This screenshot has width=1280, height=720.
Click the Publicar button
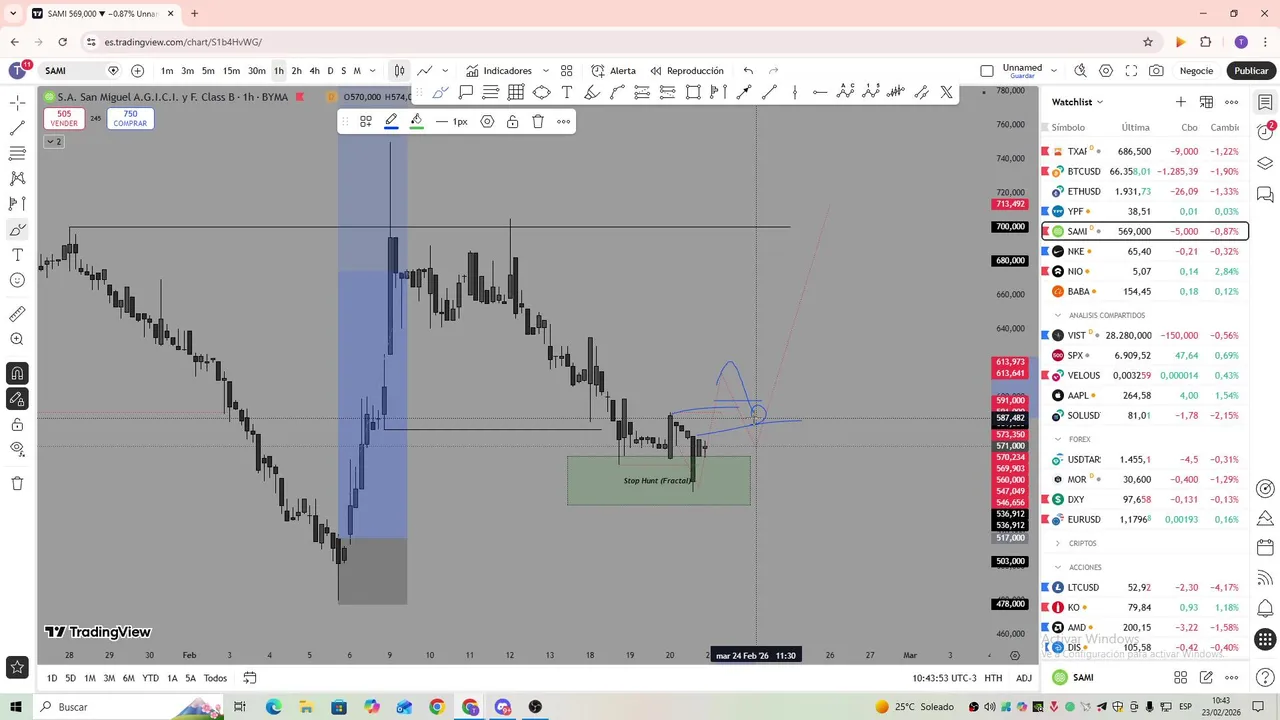[1251, 71]
